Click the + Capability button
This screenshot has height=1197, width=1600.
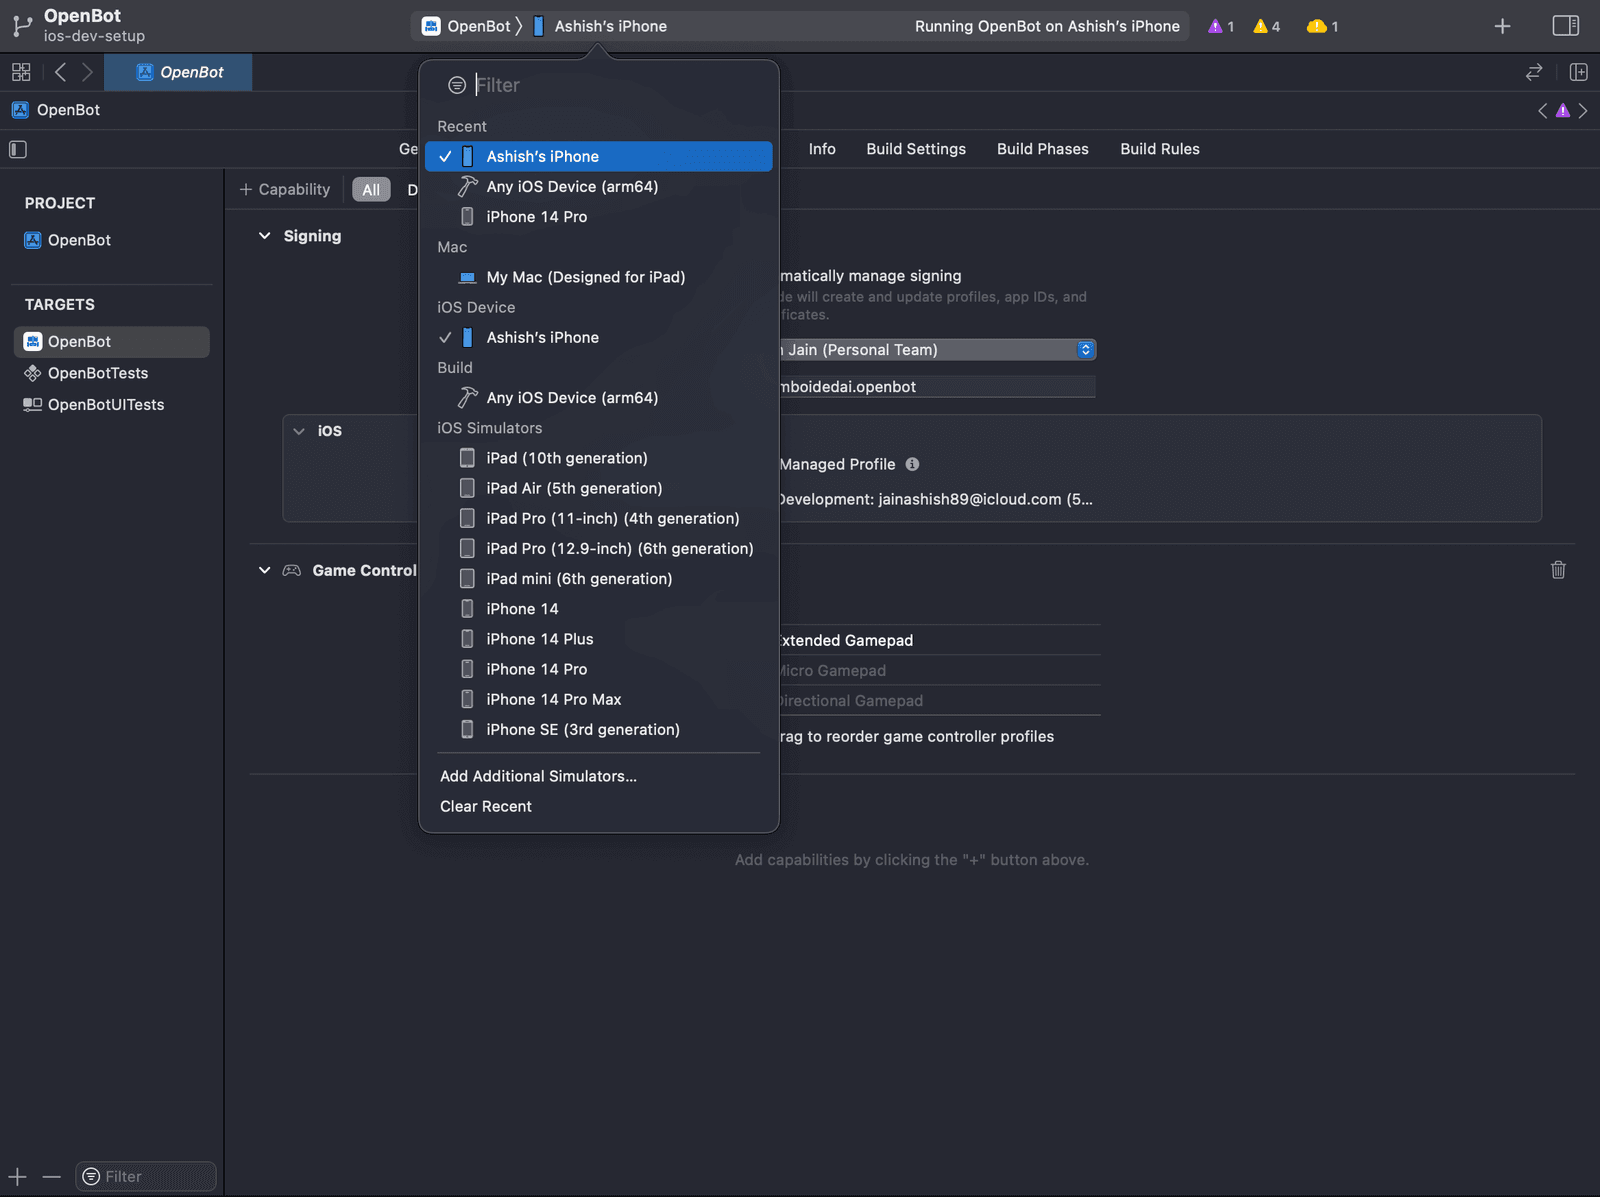[x=285, y=190]
